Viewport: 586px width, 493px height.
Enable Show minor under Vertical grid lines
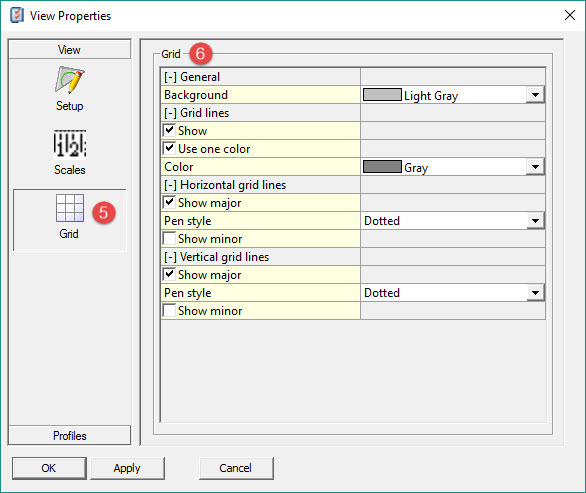169,310
